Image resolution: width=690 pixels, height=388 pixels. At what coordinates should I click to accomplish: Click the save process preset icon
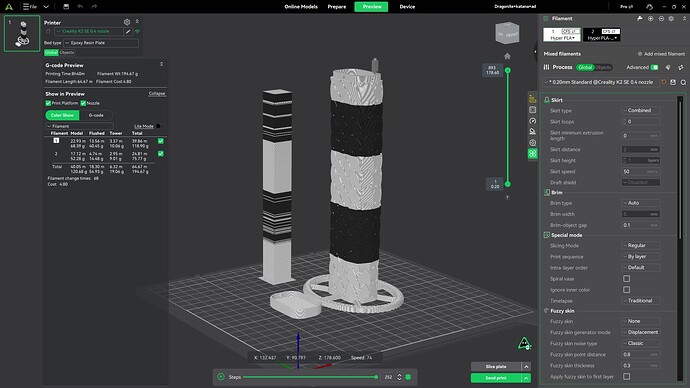[x=673, y=82]
